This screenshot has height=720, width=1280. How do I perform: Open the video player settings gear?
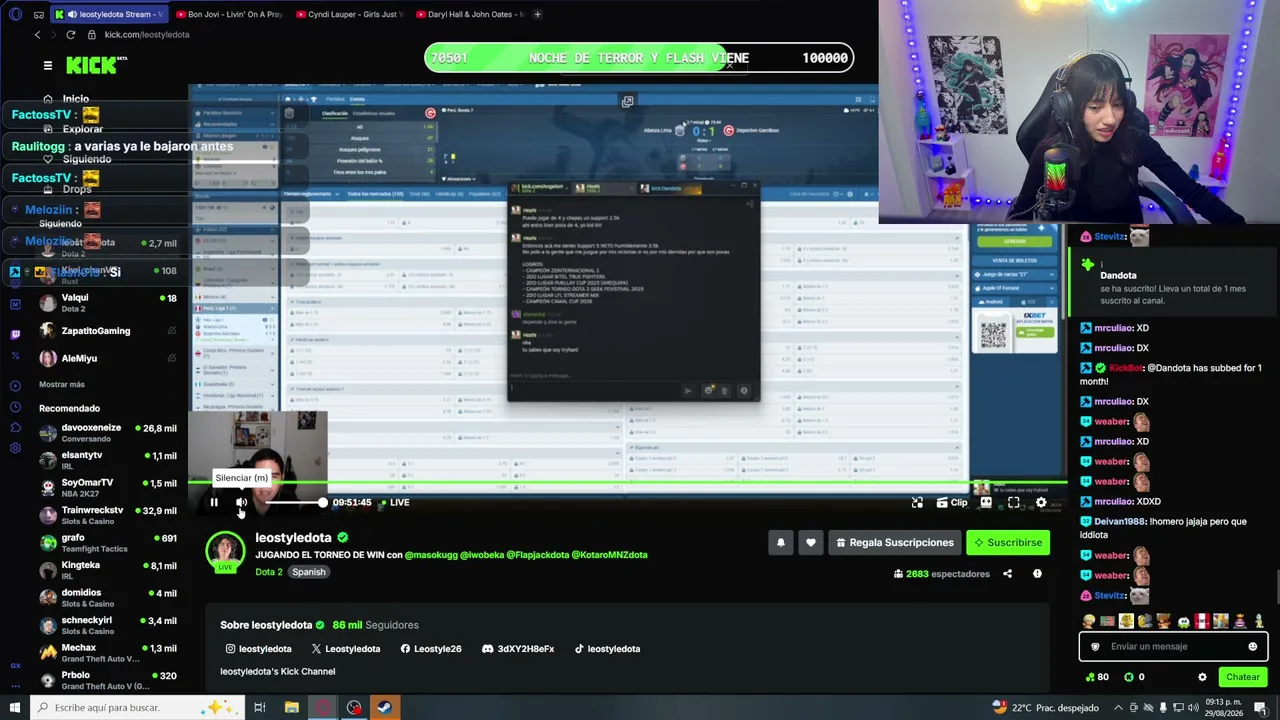click(1041, 502)
